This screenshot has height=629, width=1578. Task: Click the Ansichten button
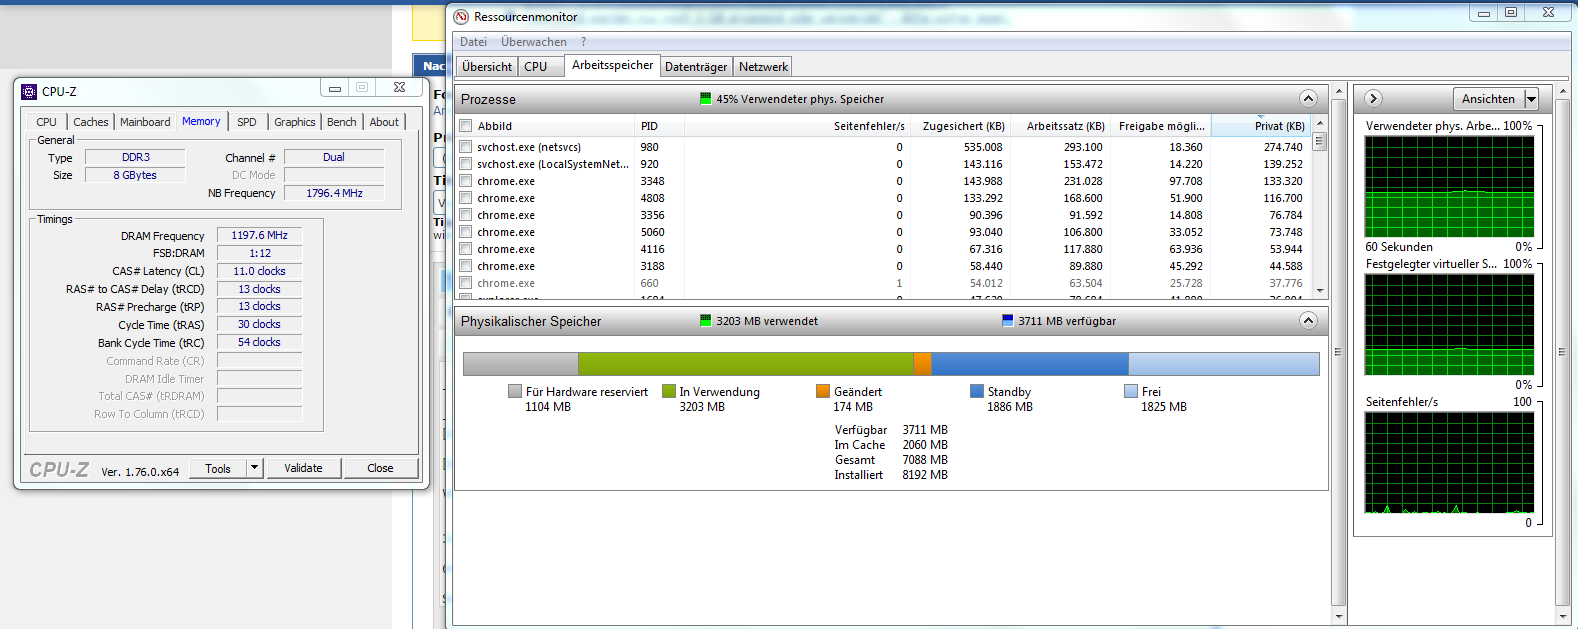tap(1489, 99)
